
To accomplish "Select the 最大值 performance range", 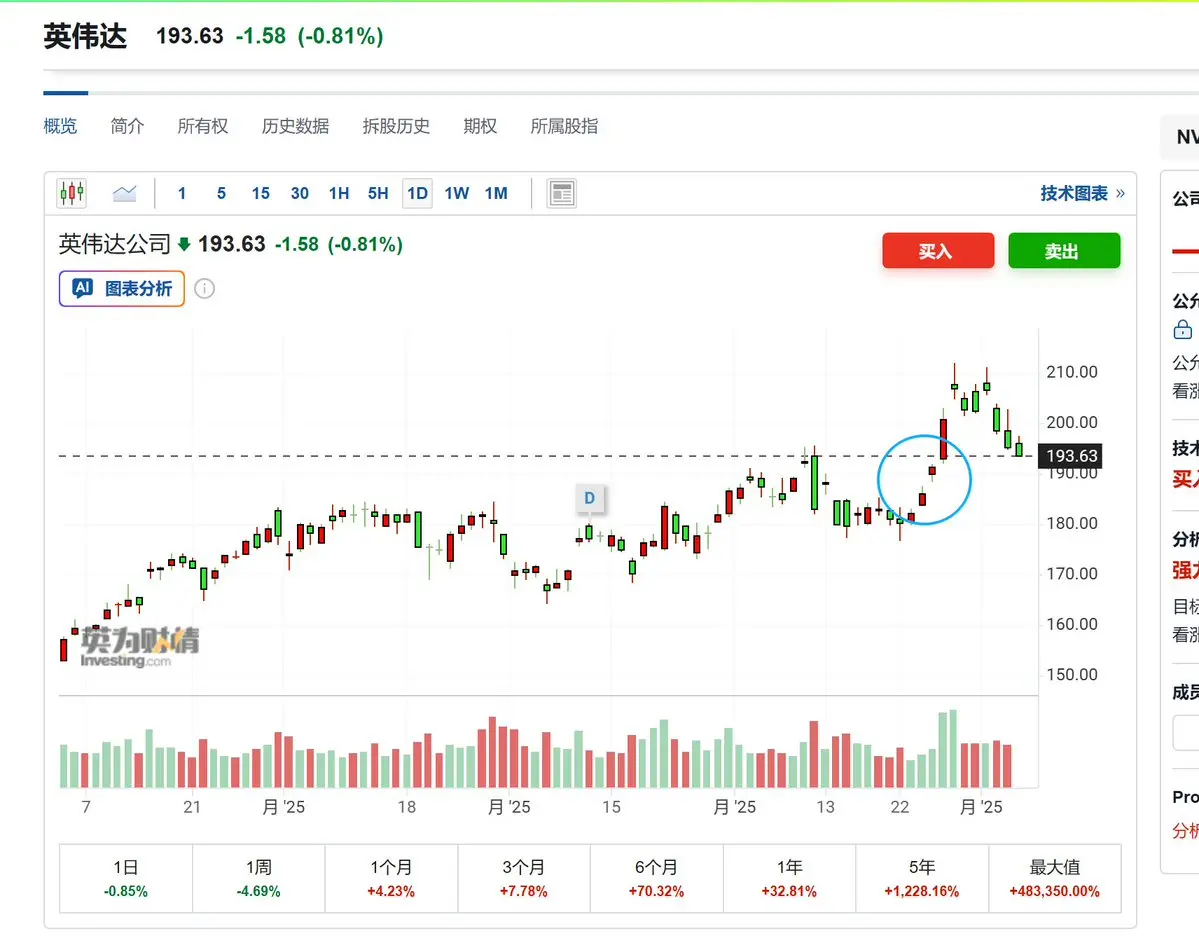I will (x=1054, y=879).
